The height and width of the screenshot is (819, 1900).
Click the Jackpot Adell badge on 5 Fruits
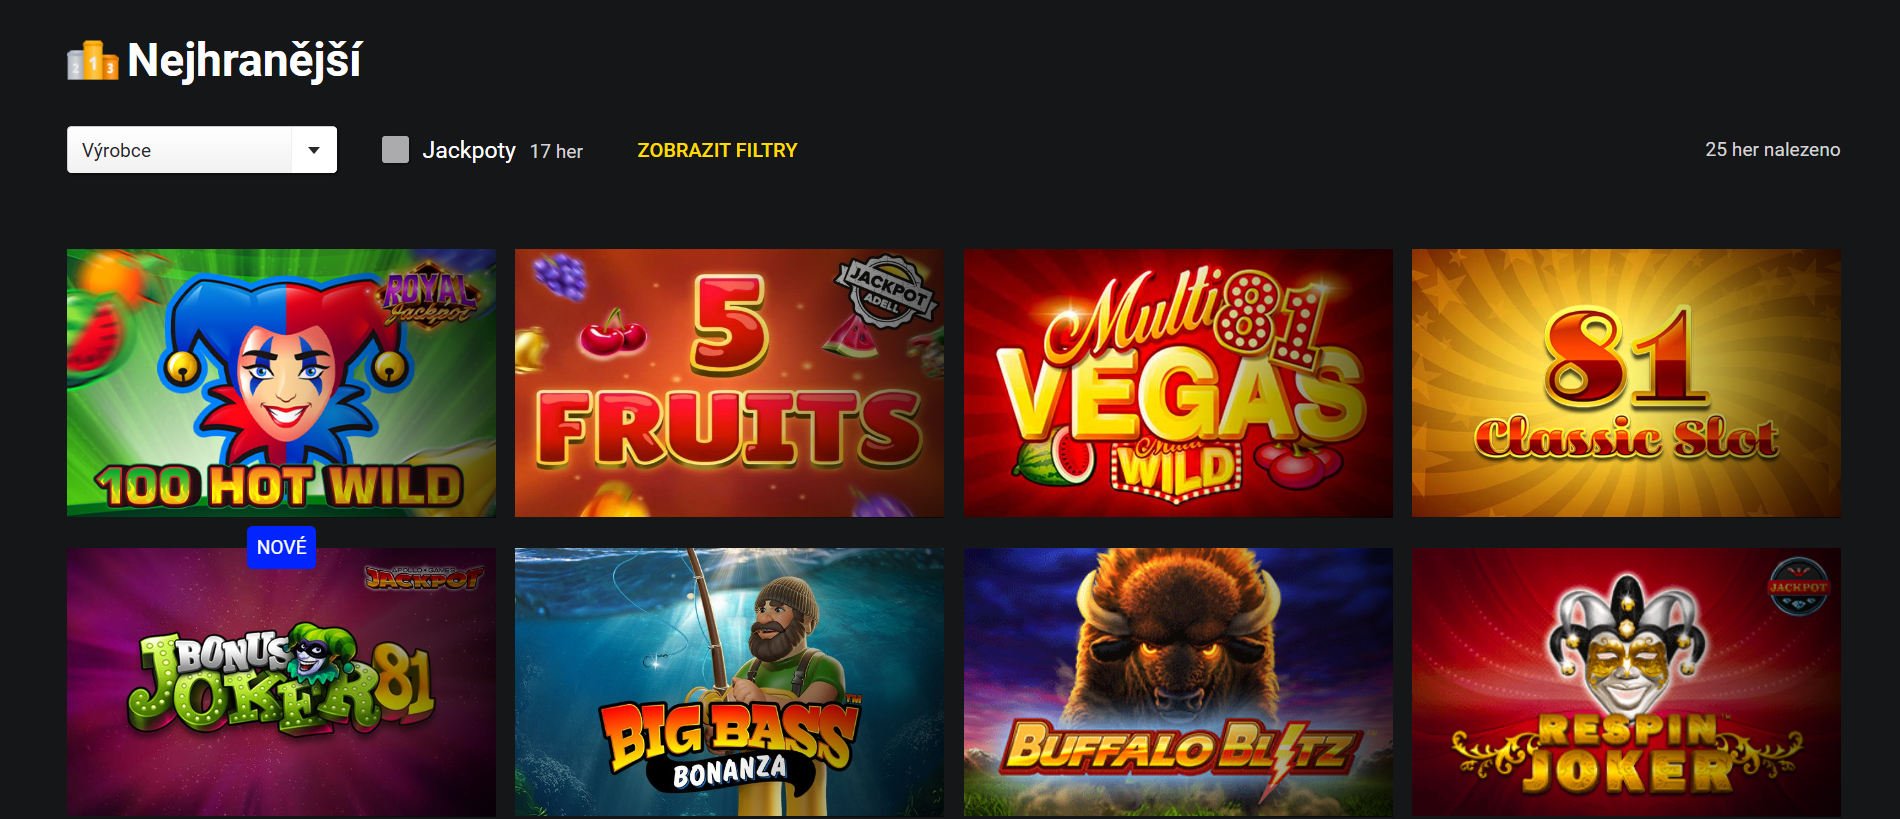(x=886, y=290)
